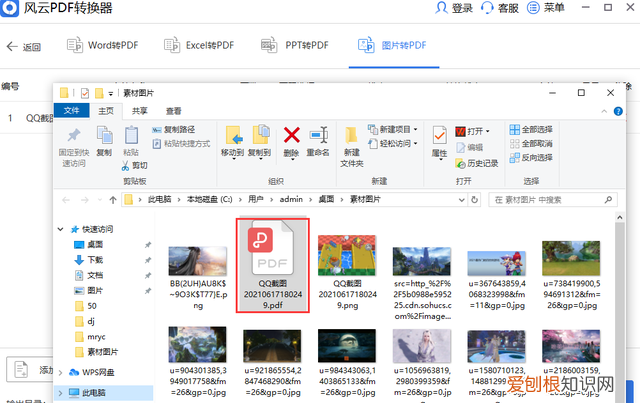Click 粘贴快捷方式 in the ribbon

click(181, 144)
